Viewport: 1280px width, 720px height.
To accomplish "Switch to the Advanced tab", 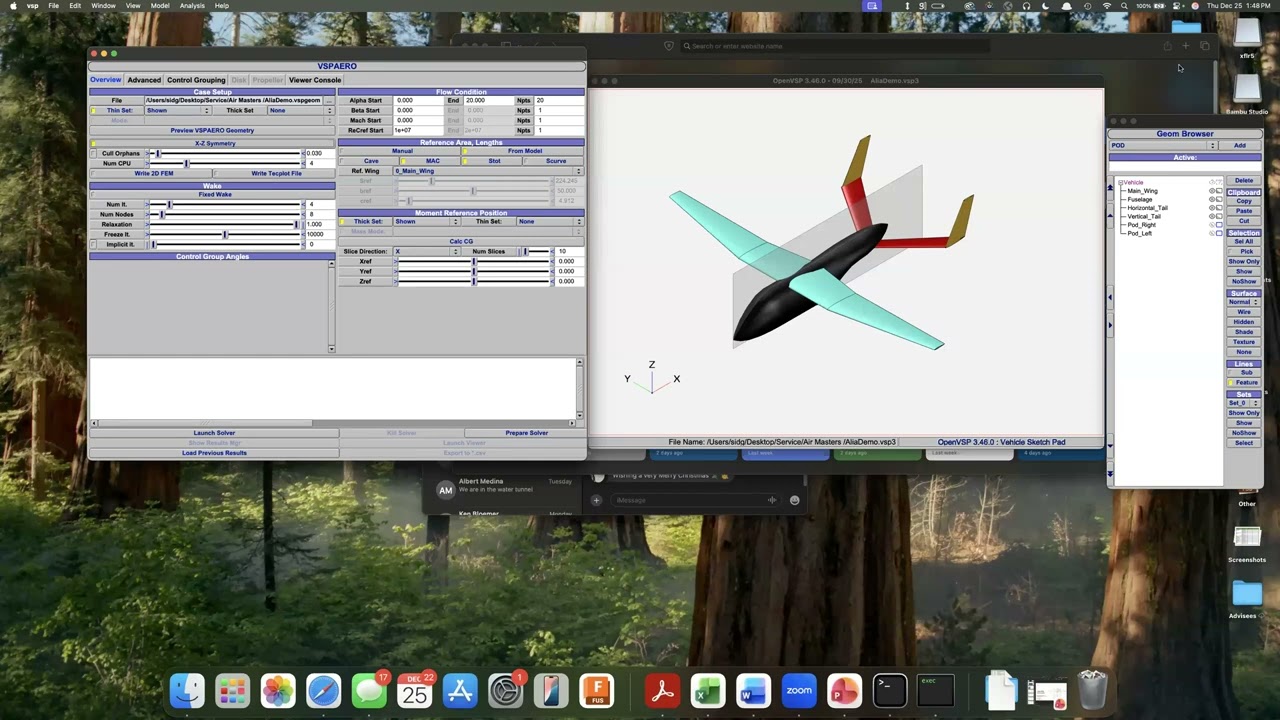I will click(x=144, y=80).
